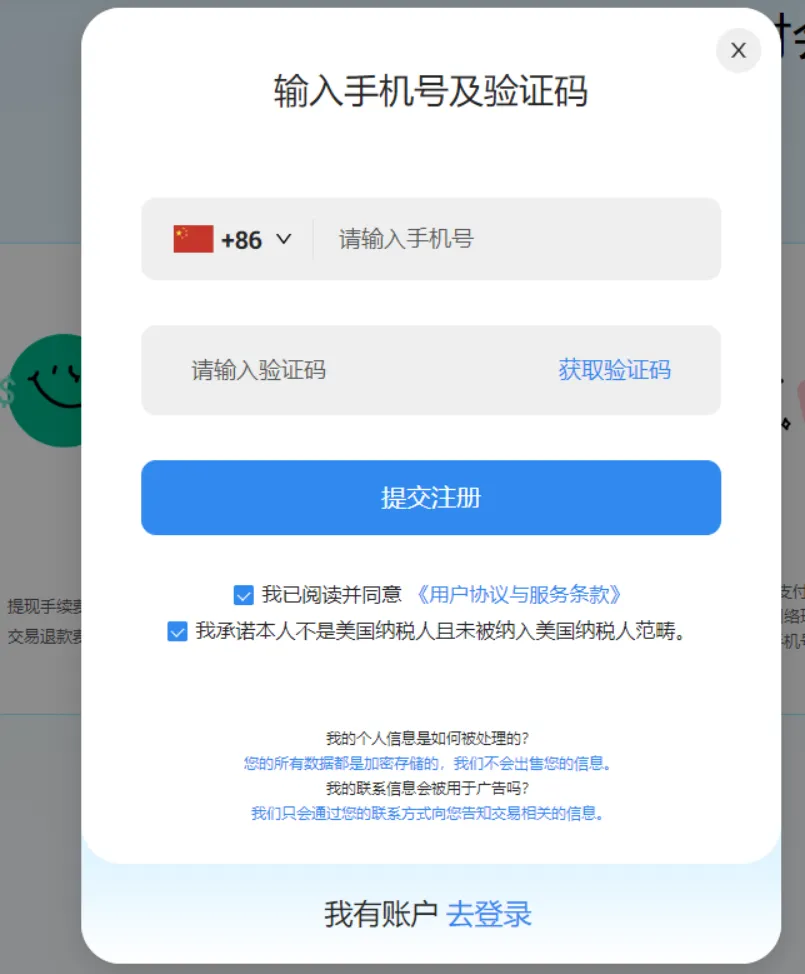805x974 pixels.
Task: Click the China flag icon
Action: click(x=193, y=239)
